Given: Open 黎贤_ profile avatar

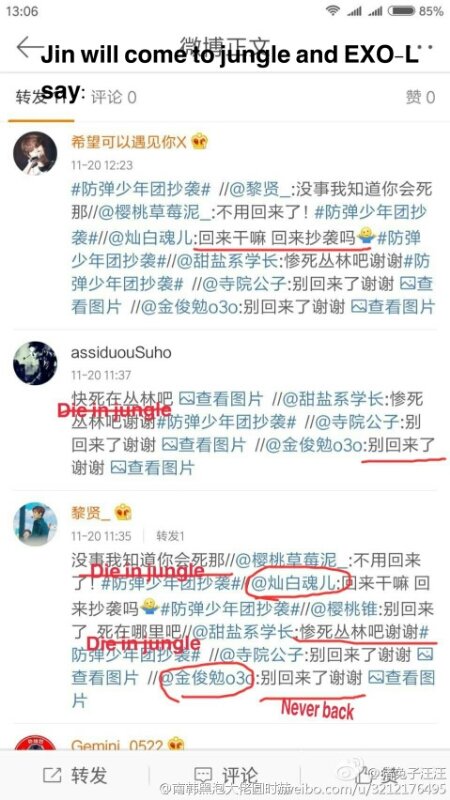Looking at the screenshot, I should (35, 523).
